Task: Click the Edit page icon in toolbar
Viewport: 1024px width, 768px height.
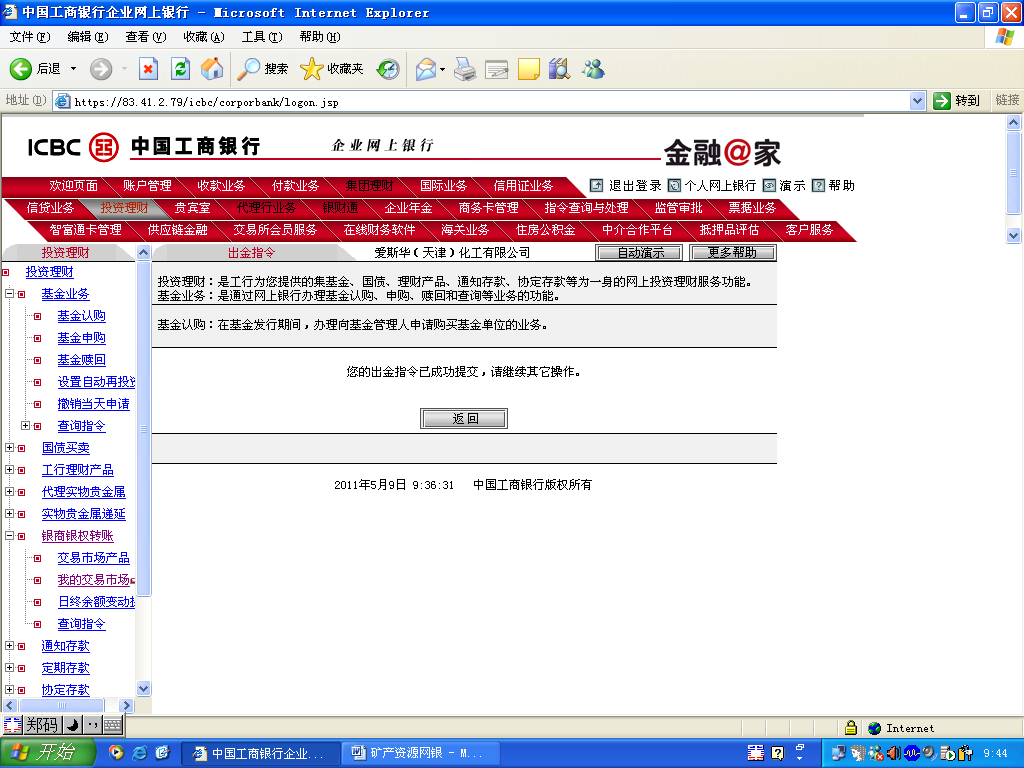Action: (496, 69)
